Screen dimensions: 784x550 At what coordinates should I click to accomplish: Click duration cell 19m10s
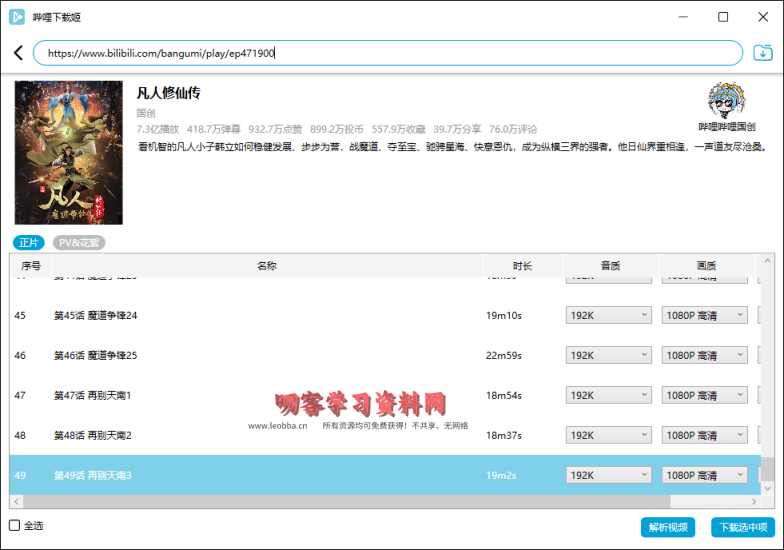504,316
